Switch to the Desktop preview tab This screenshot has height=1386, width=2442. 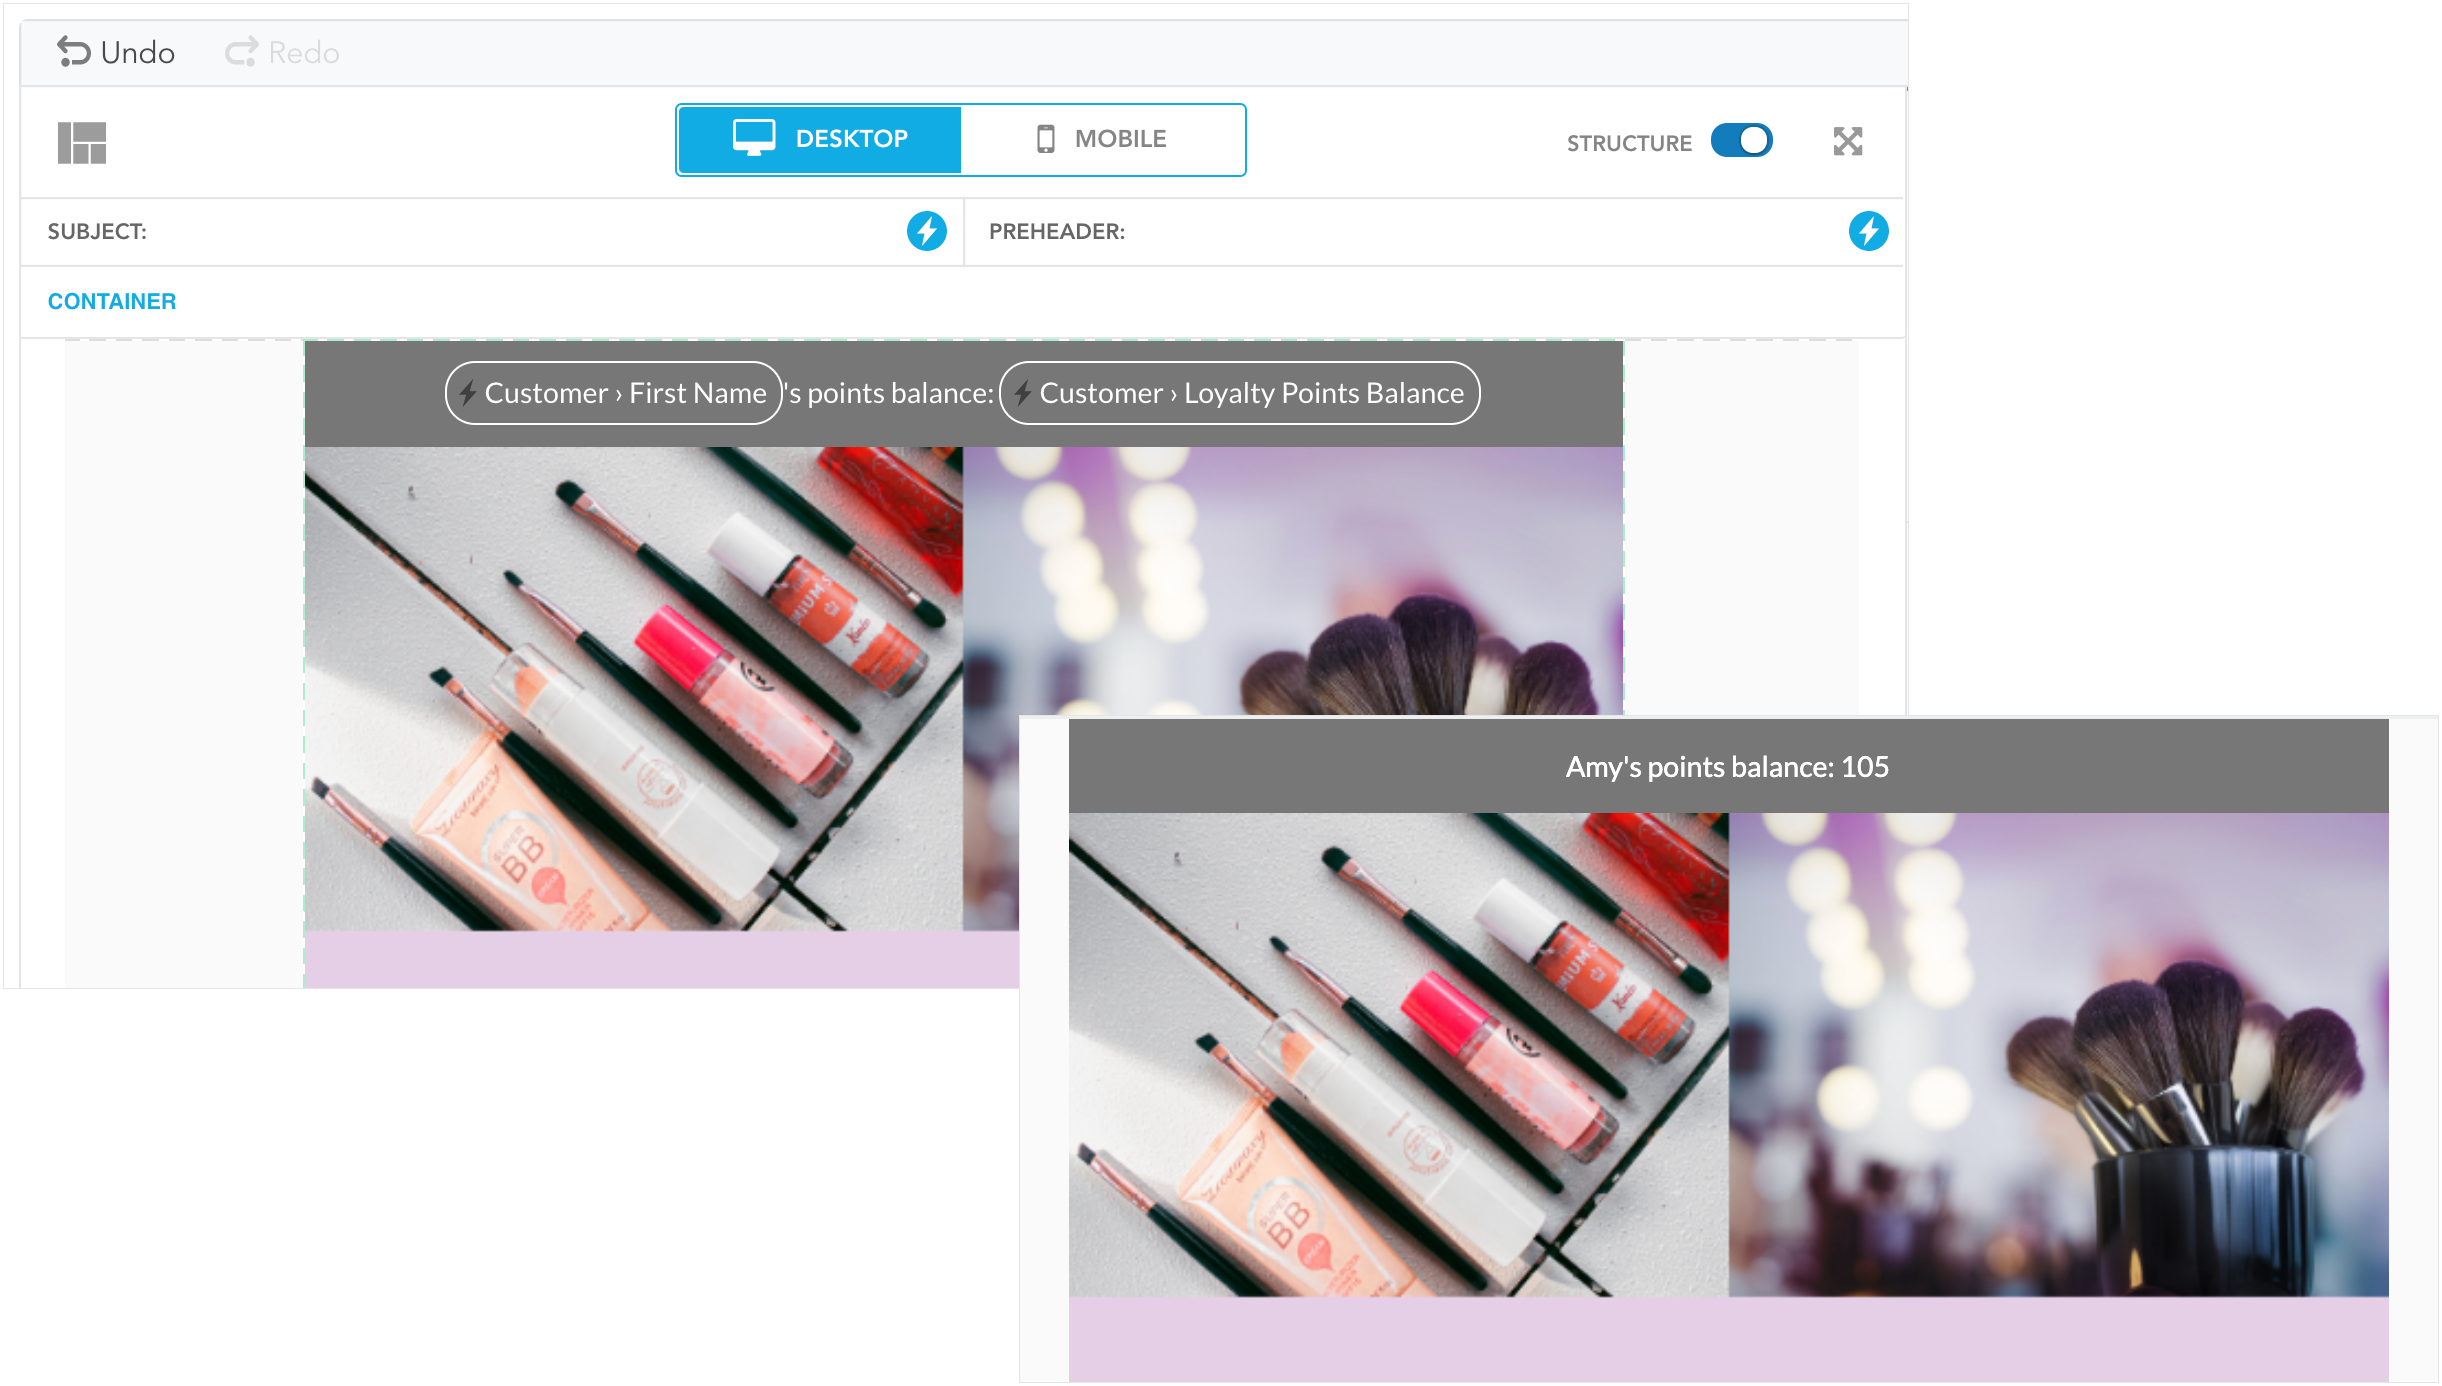pyautogui.click(x=850, y=139)
